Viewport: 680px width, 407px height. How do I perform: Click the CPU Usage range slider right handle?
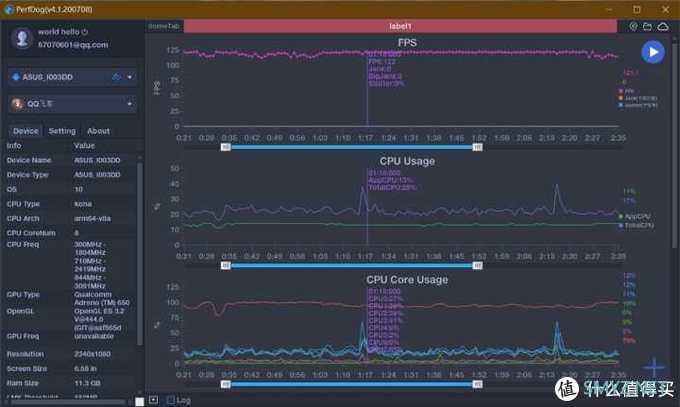click(x=477, y=266)
